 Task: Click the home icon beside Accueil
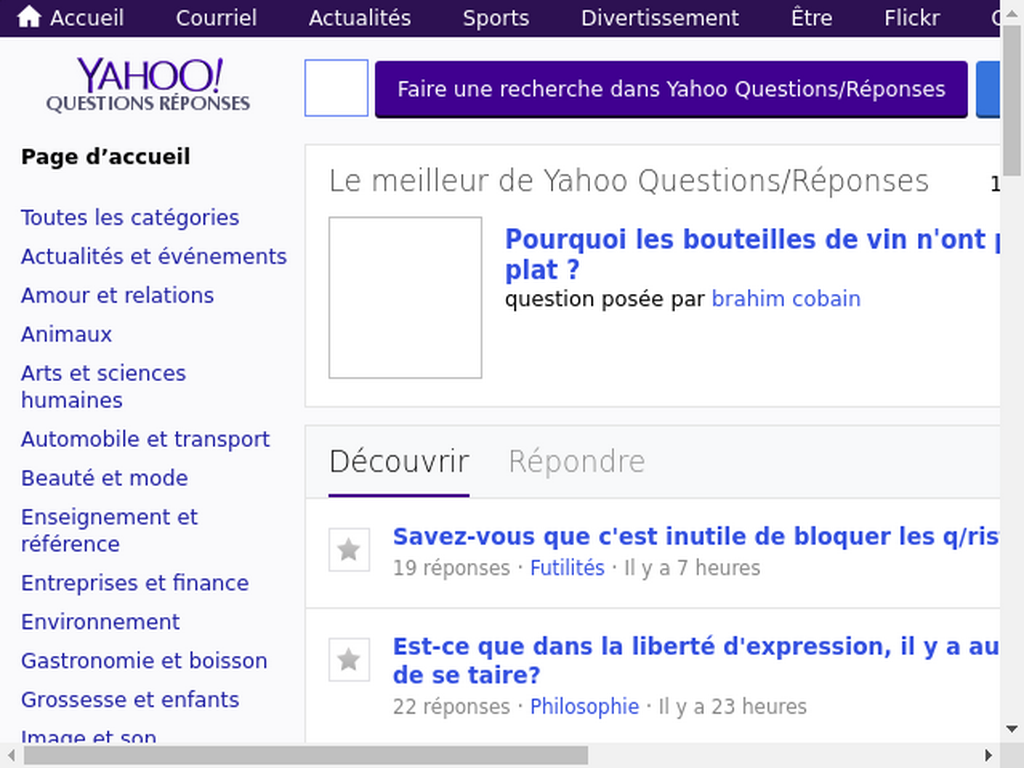coord(29,17)
